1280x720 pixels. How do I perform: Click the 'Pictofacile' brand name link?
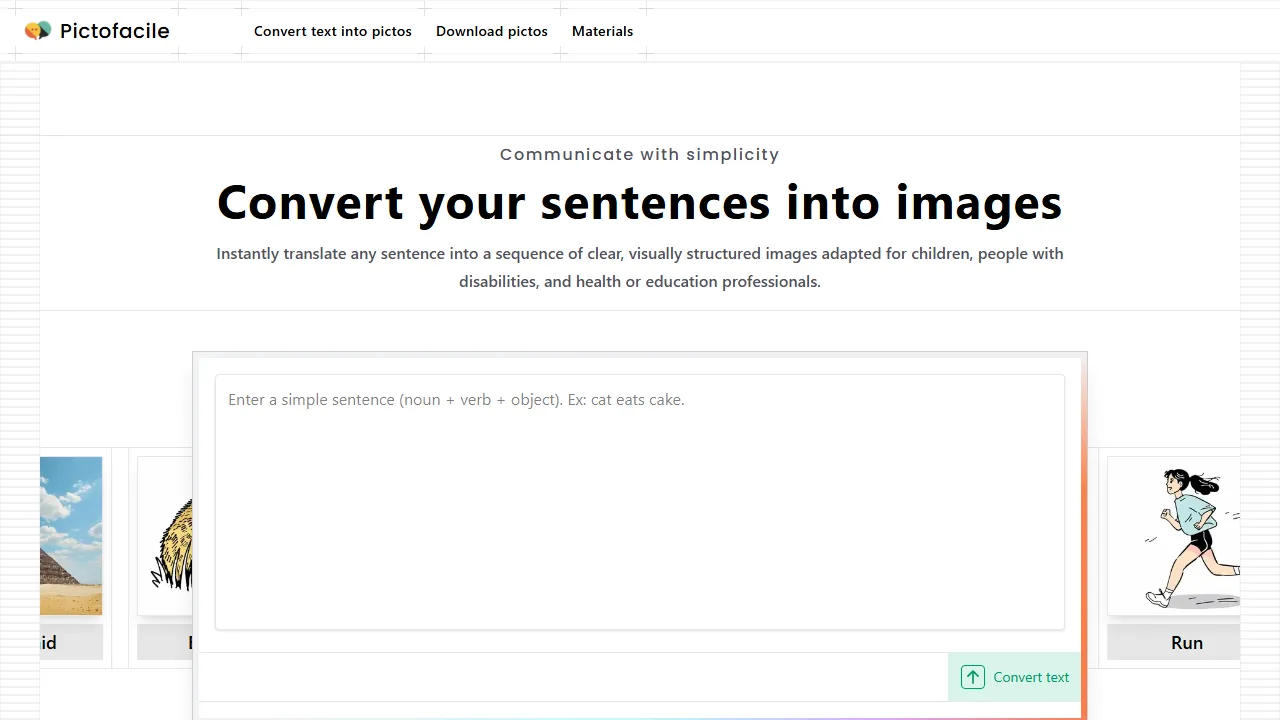[x=114, y=31]
